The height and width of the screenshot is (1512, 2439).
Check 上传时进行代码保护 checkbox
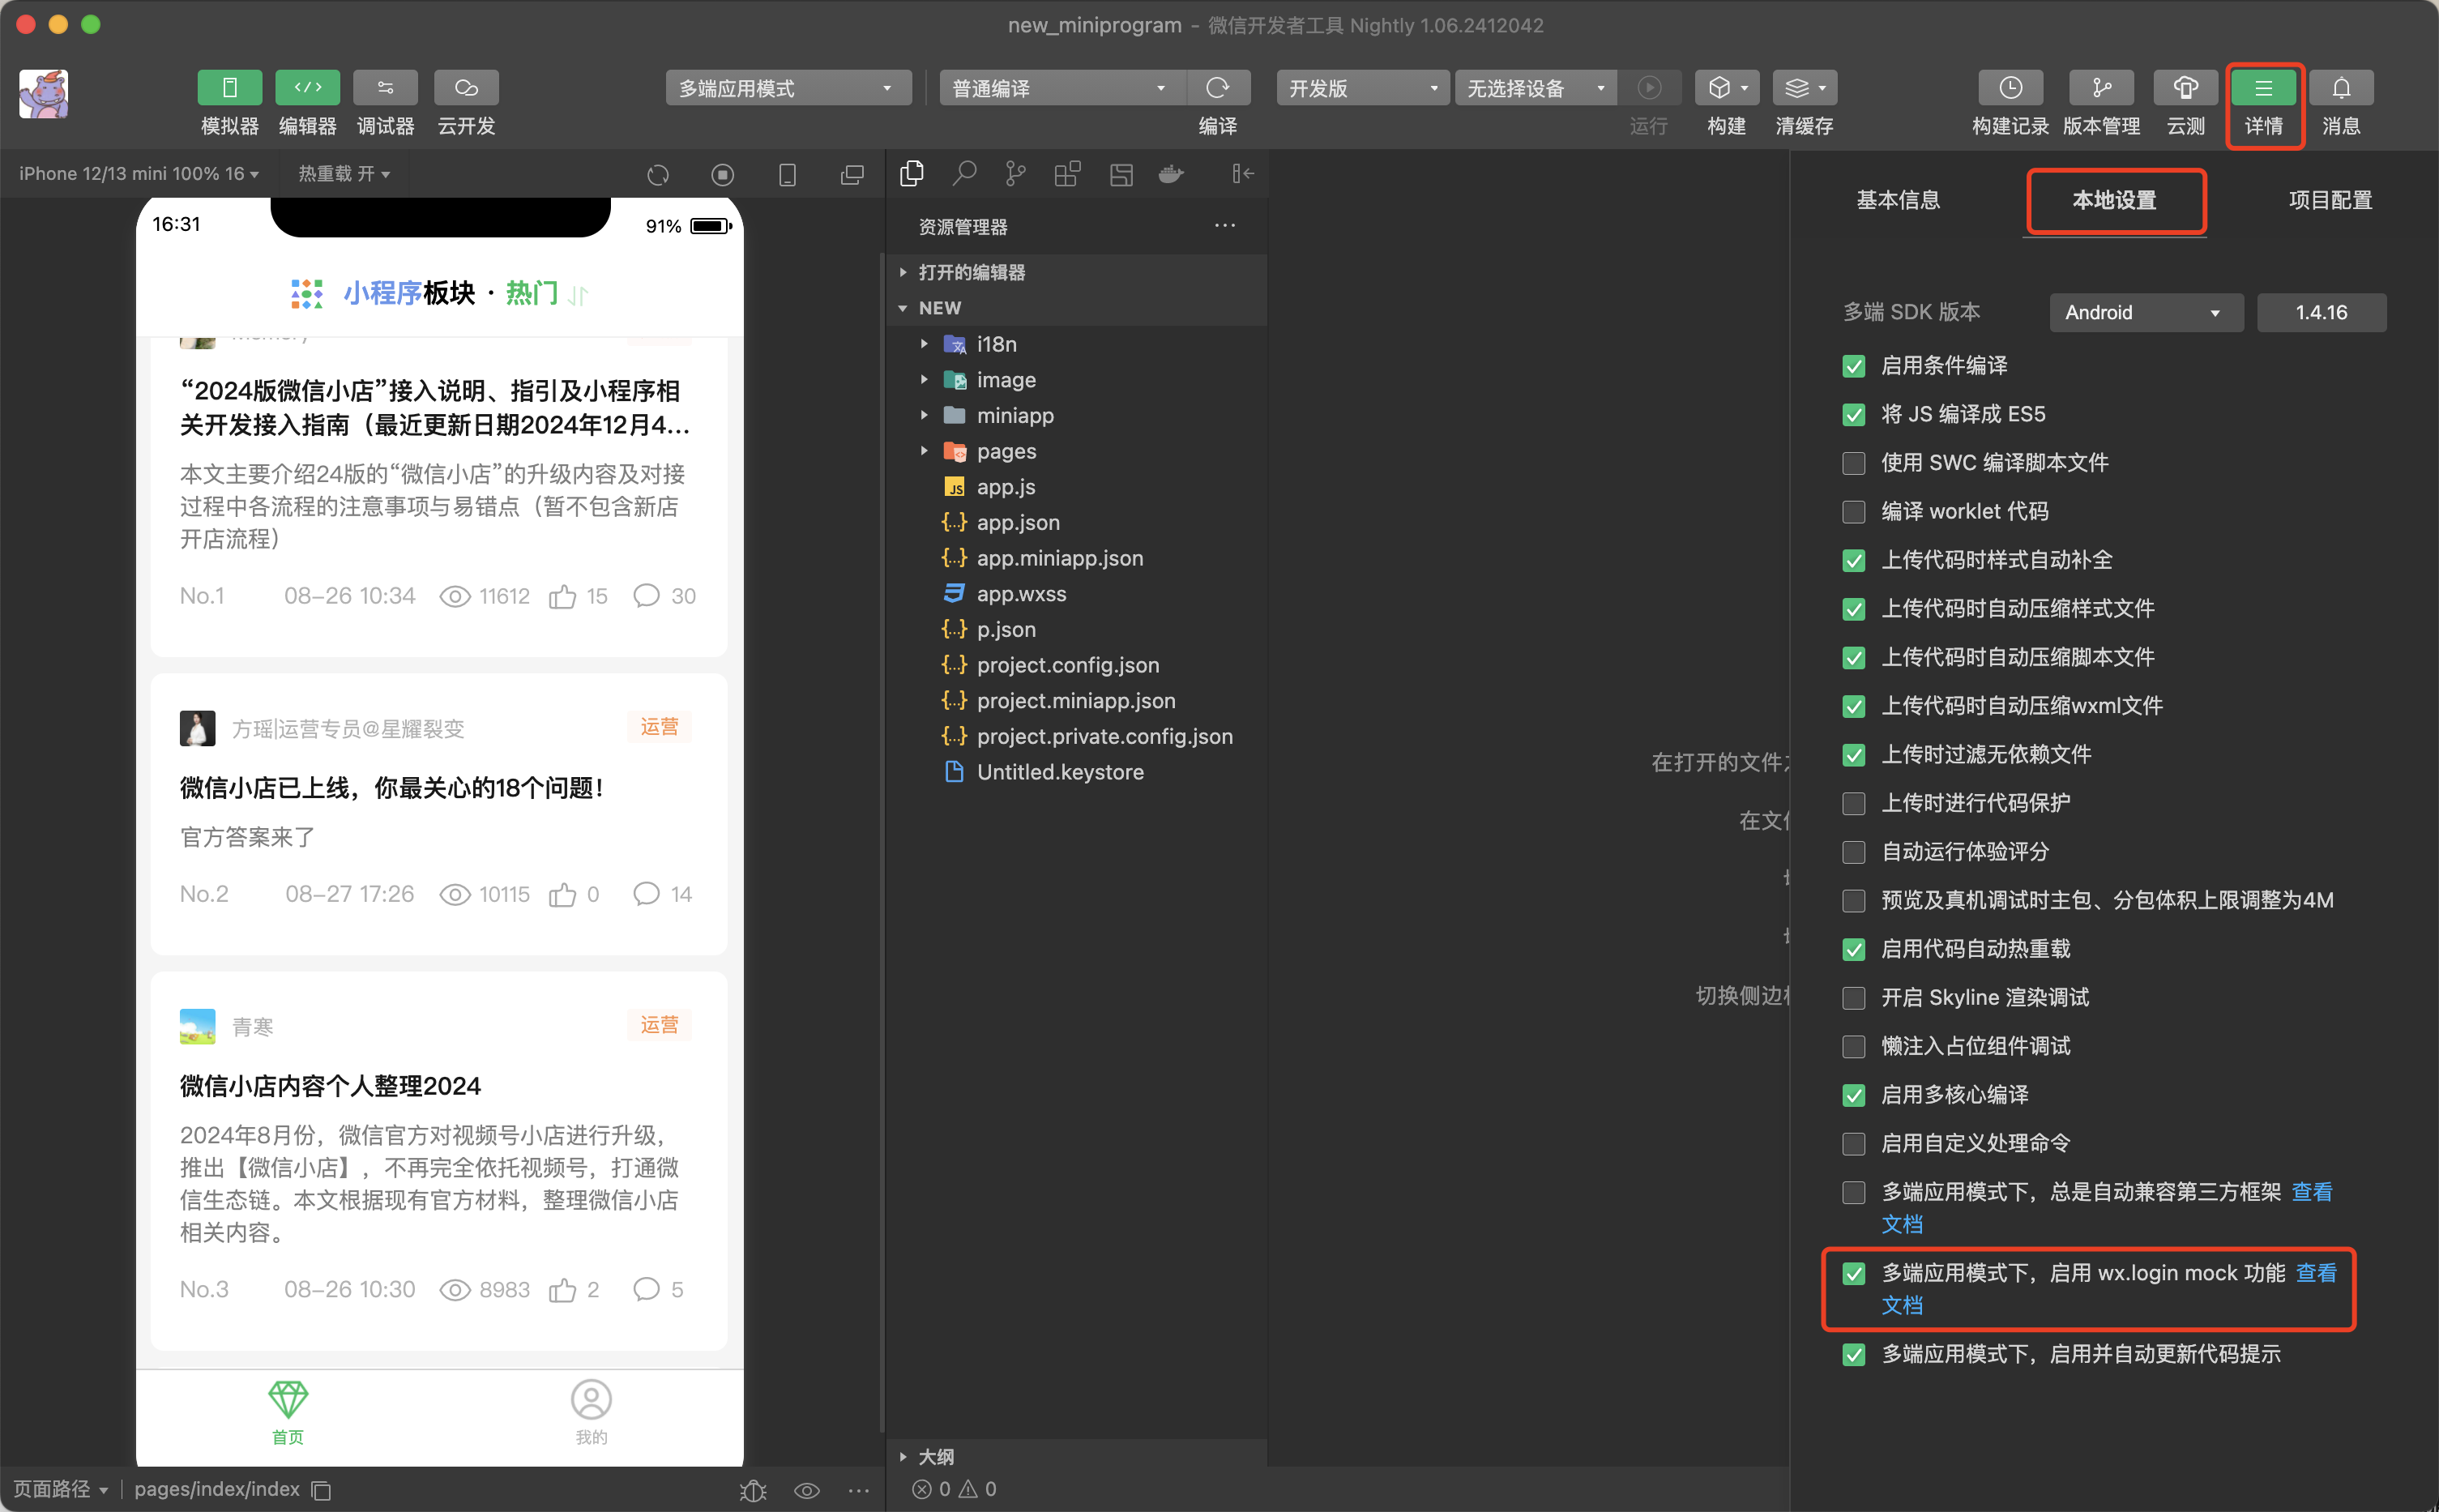1853,803
